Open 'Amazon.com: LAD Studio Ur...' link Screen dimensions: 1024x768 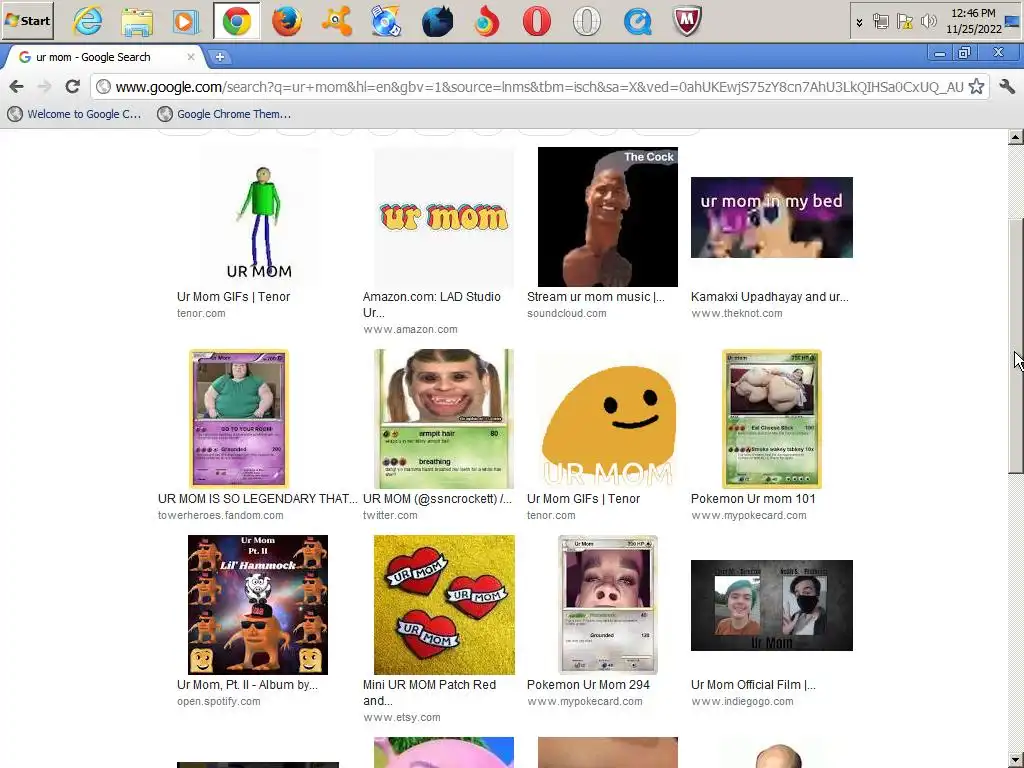[432, 304]
